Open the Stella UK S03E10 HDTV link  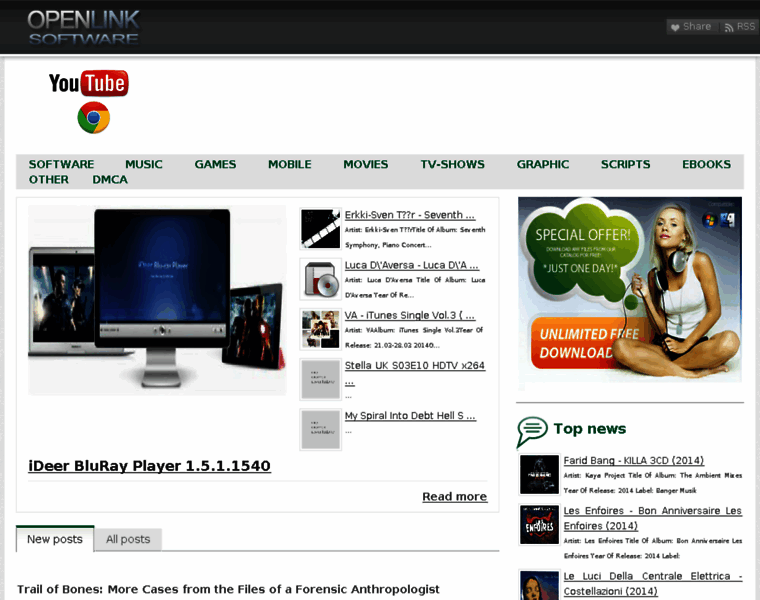[x=415, y=366]
